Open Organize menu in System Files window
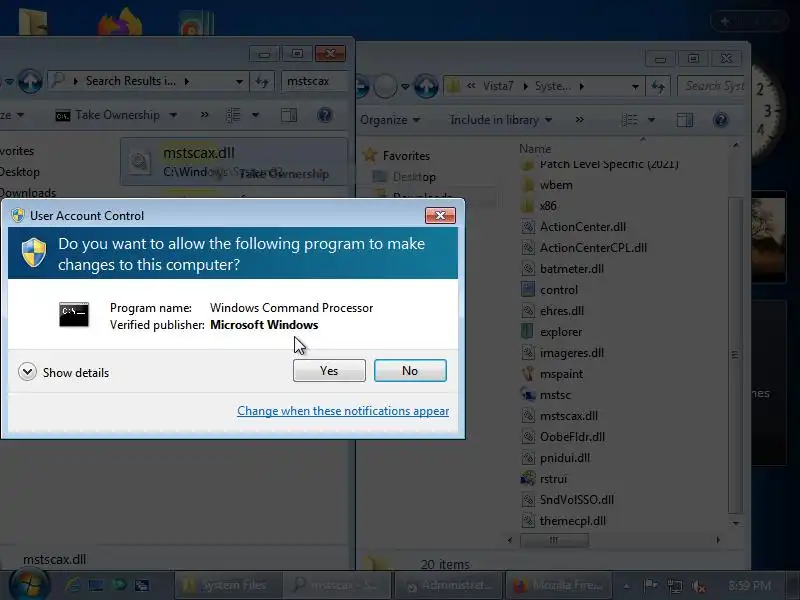Screen dimensions: 800x600 pyautogui.click(x=390, y=120)
